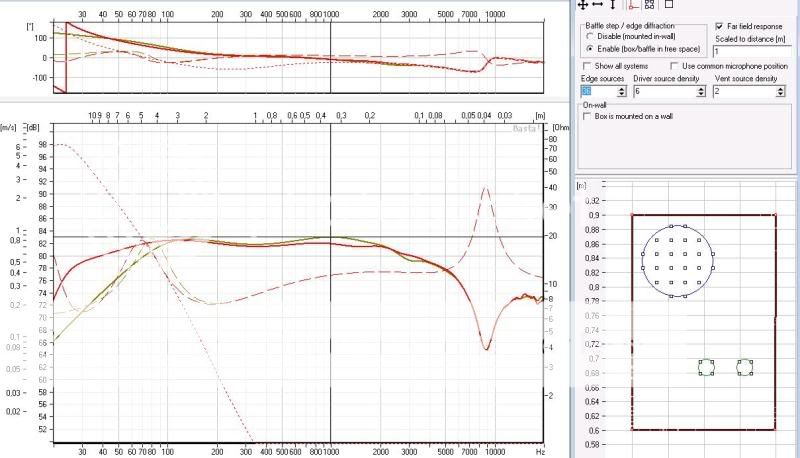This screenshot has height=458, width=800.
Task: Select the horizontal double-arrow tool
Action: (597, 5)
